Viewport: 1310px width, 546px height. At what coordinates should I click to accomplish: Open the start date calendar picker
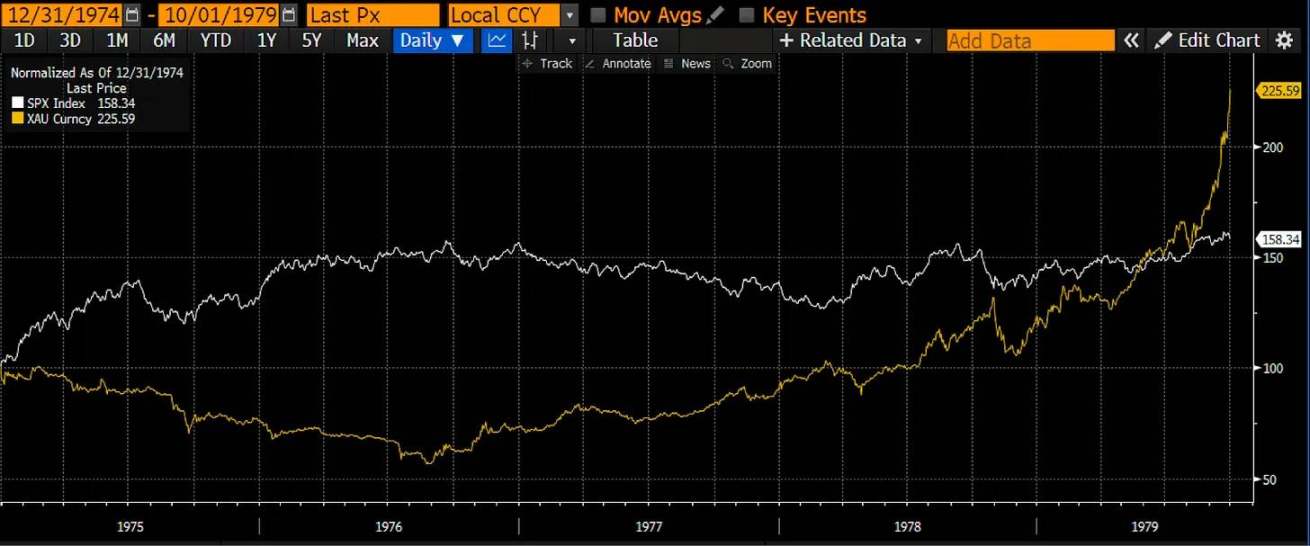(132, 15)
